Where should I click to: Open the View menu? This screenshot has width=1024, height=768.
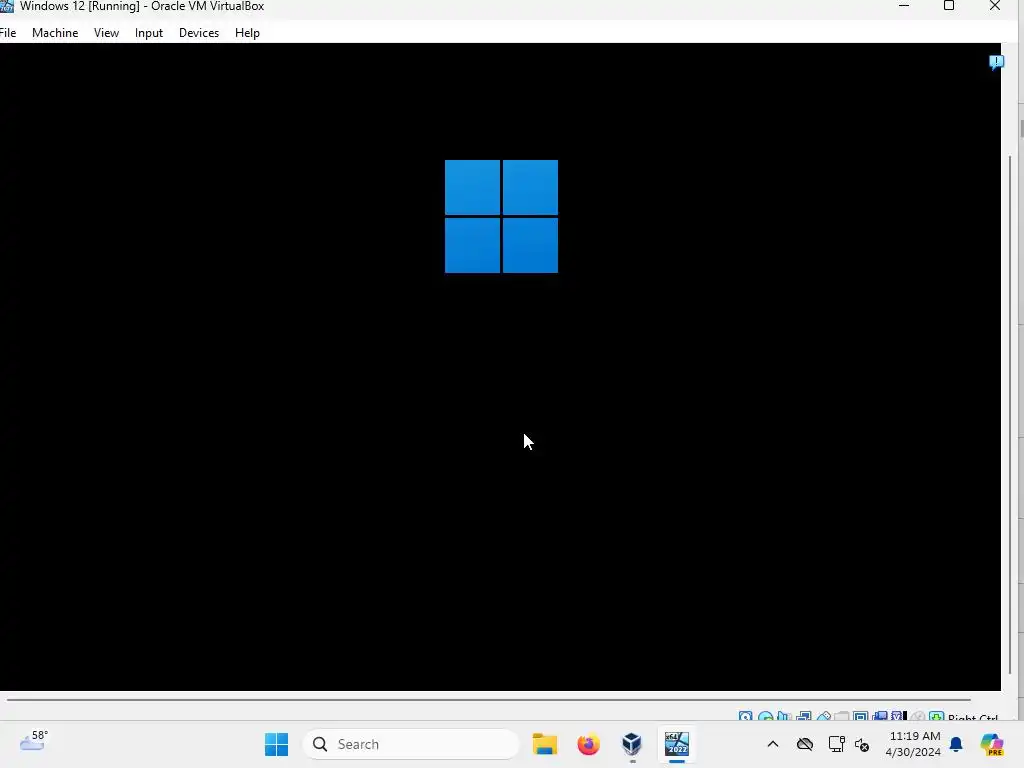pos(106,33)
